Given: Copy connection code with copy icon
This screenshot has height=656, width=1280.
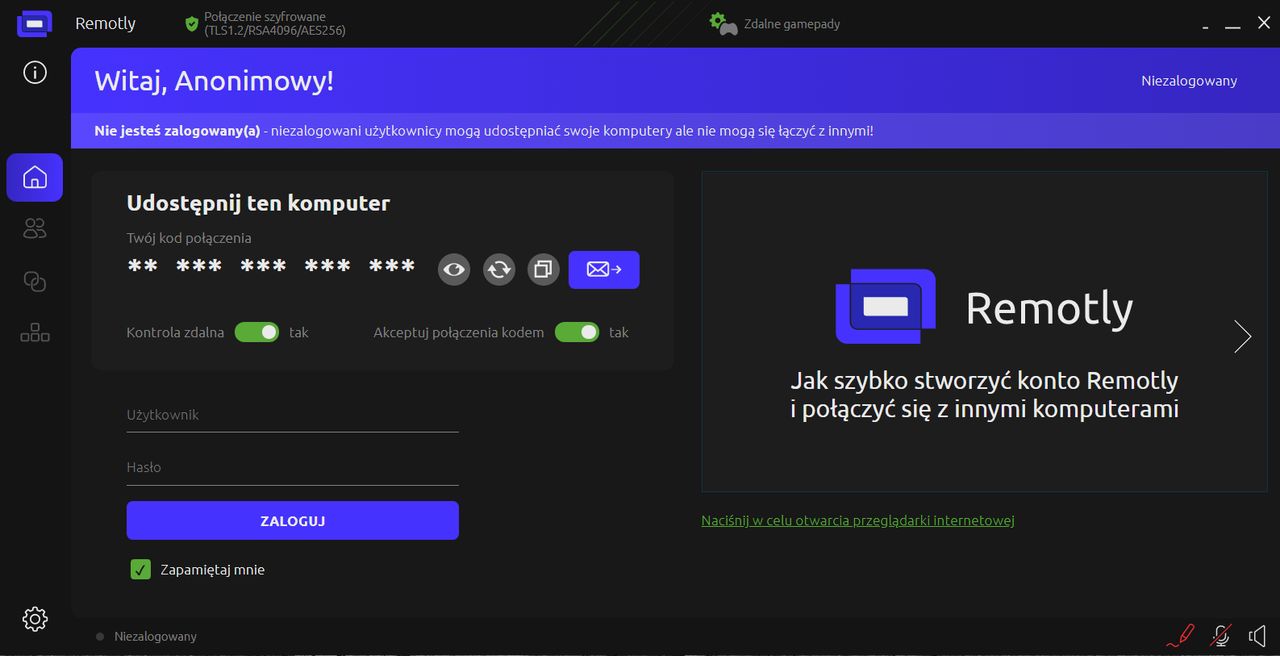Looking at the screenshot, I should click(543, 269).
